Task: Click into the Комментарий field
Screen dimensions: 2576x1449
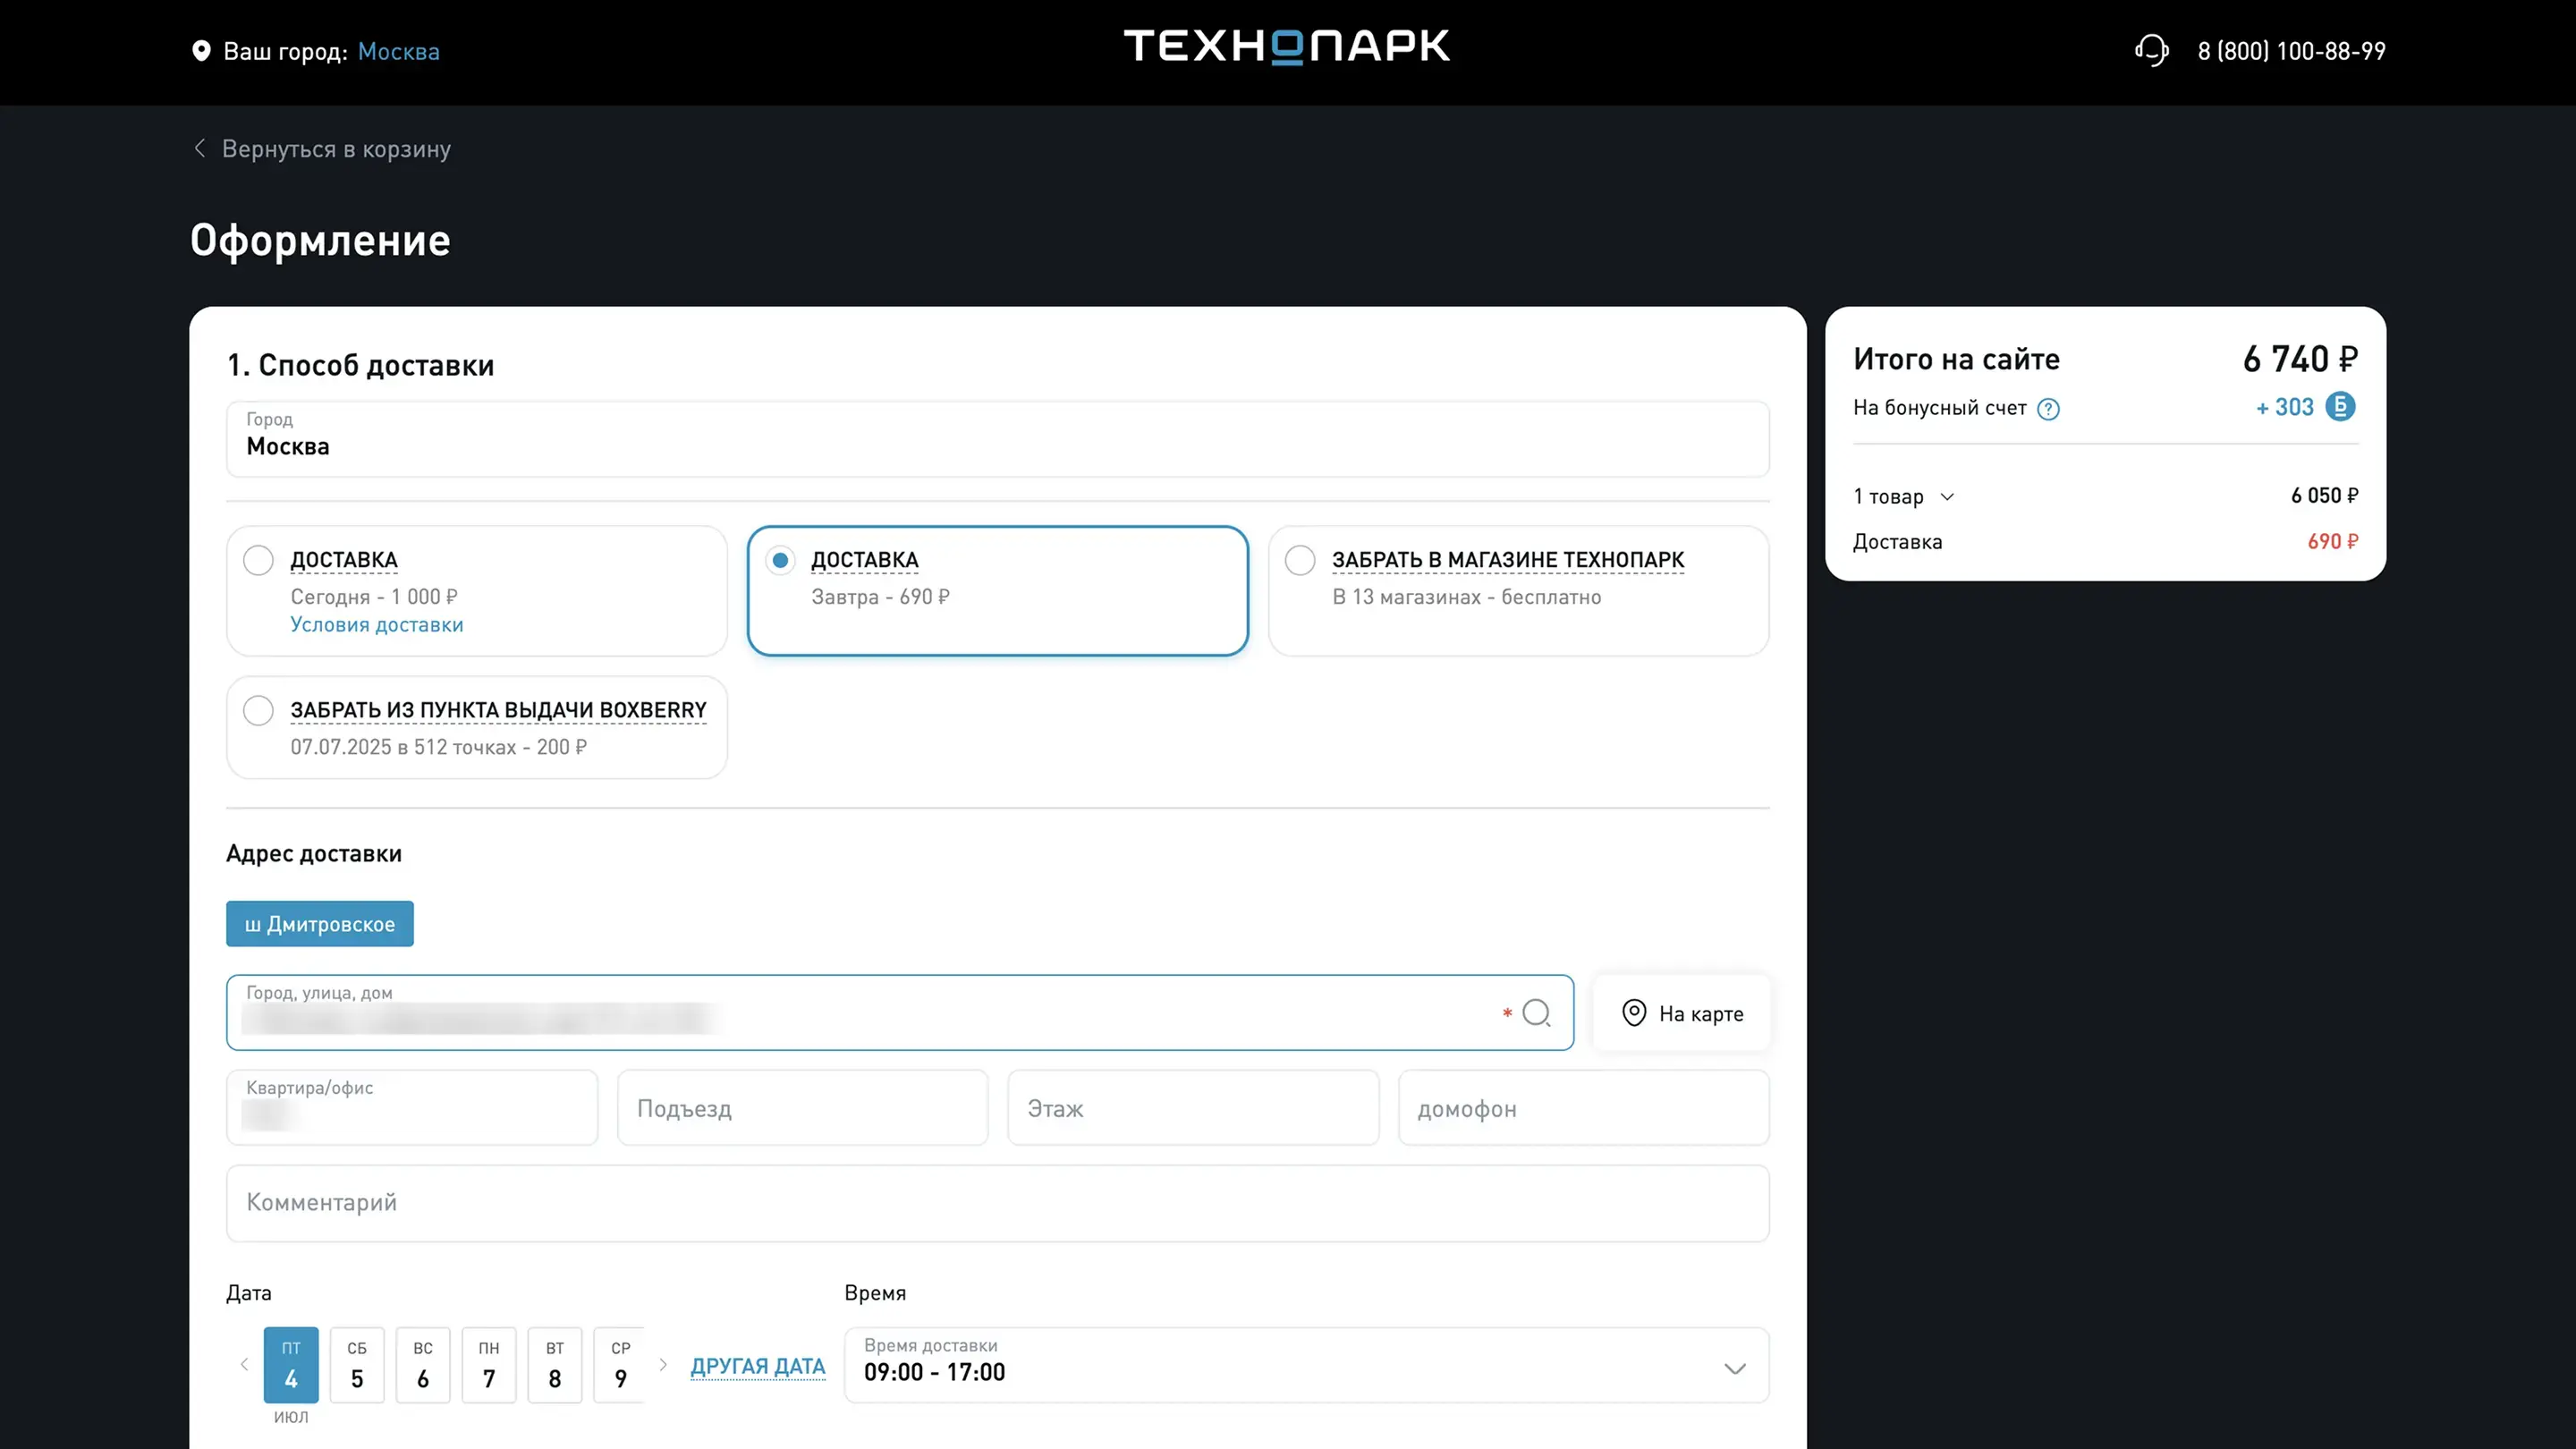Action: 997,1203
